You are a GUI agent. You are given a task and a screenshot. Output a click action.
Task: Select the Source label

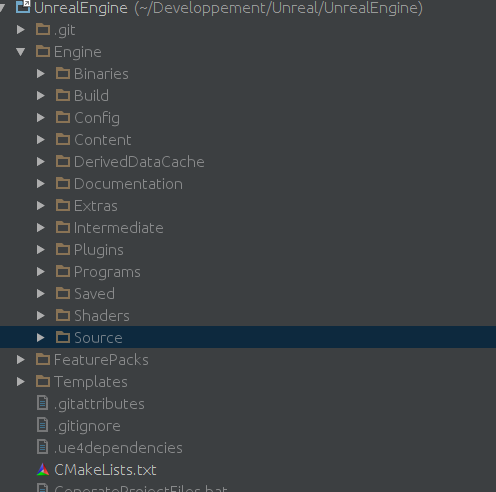point(98,338)
